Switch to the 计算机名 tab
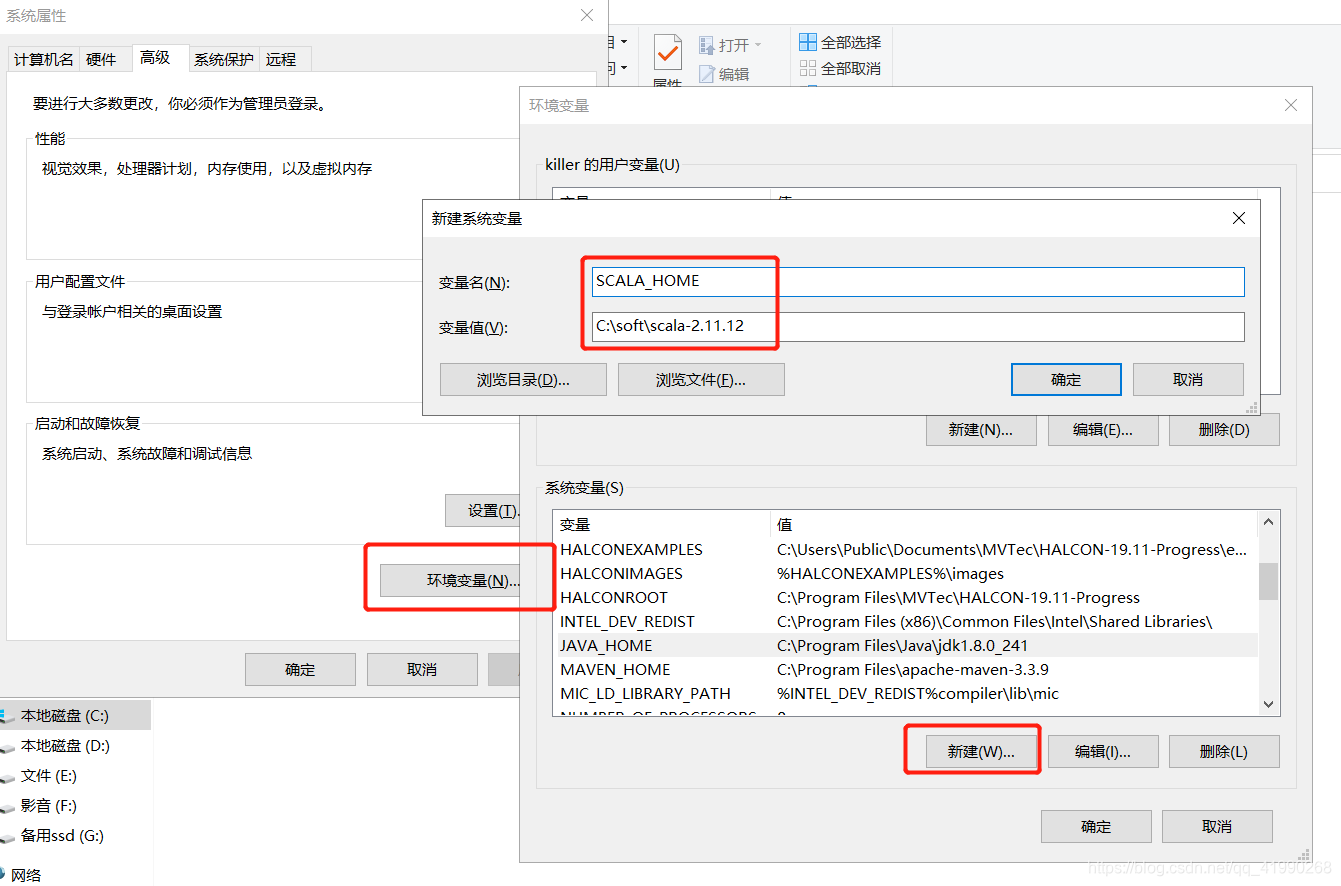The height and width of the screenshot is (886, 1341). coord(43,60)
